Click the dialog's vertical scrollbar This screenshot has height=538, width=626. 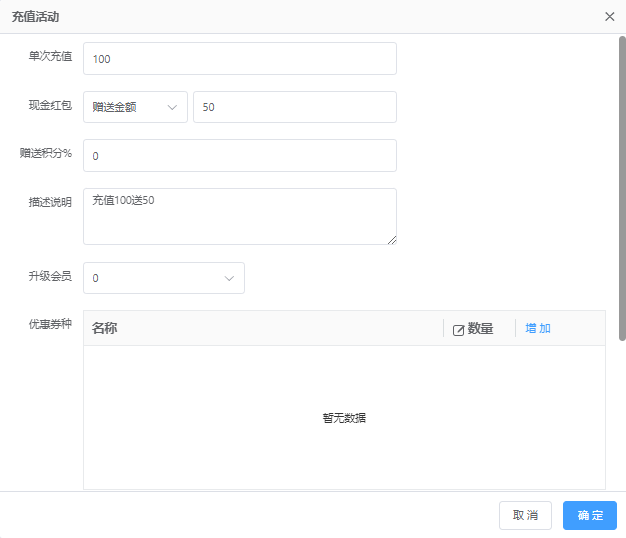(x=621, y=190)
